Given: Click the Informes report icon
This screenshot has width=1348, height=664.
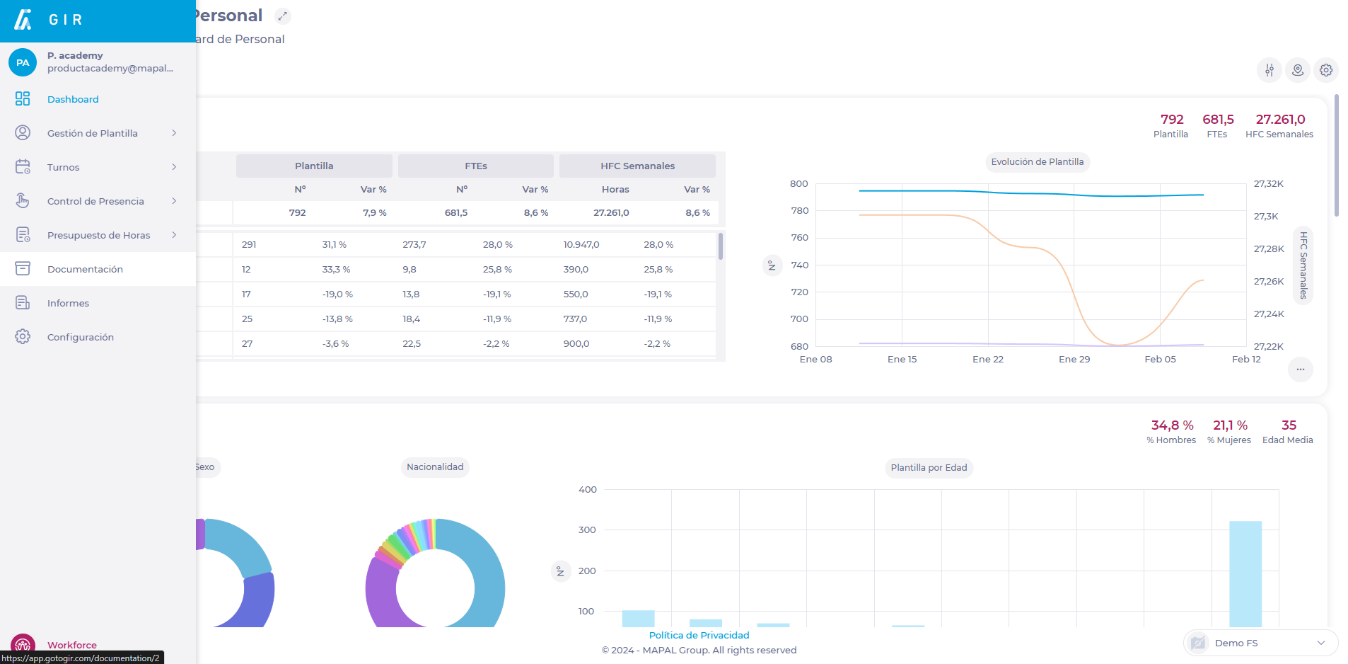Looking at the screenshot, I should [x=22, y=303].
